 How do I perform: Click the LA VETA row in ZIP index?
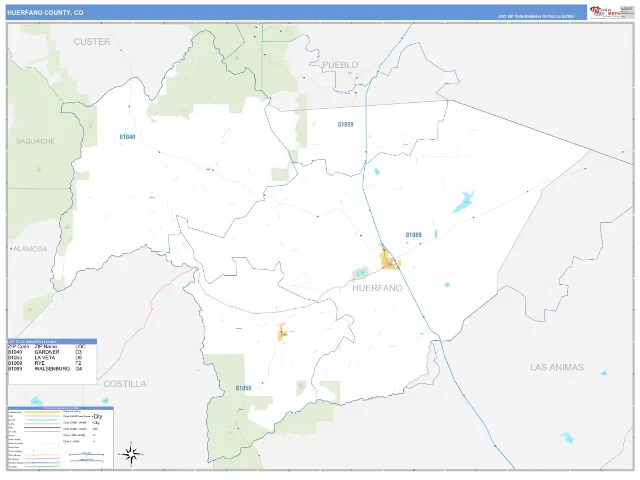click(x=45, y=358)
